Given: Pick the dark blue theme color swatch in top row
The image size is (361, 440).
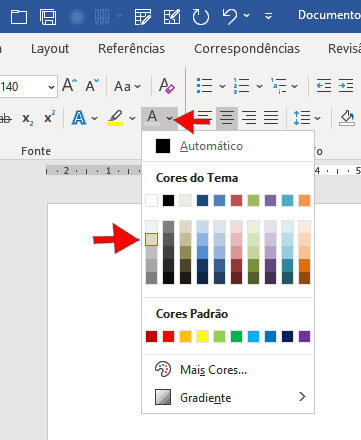Looking at the screenshot, I should [x=202, y=201].
